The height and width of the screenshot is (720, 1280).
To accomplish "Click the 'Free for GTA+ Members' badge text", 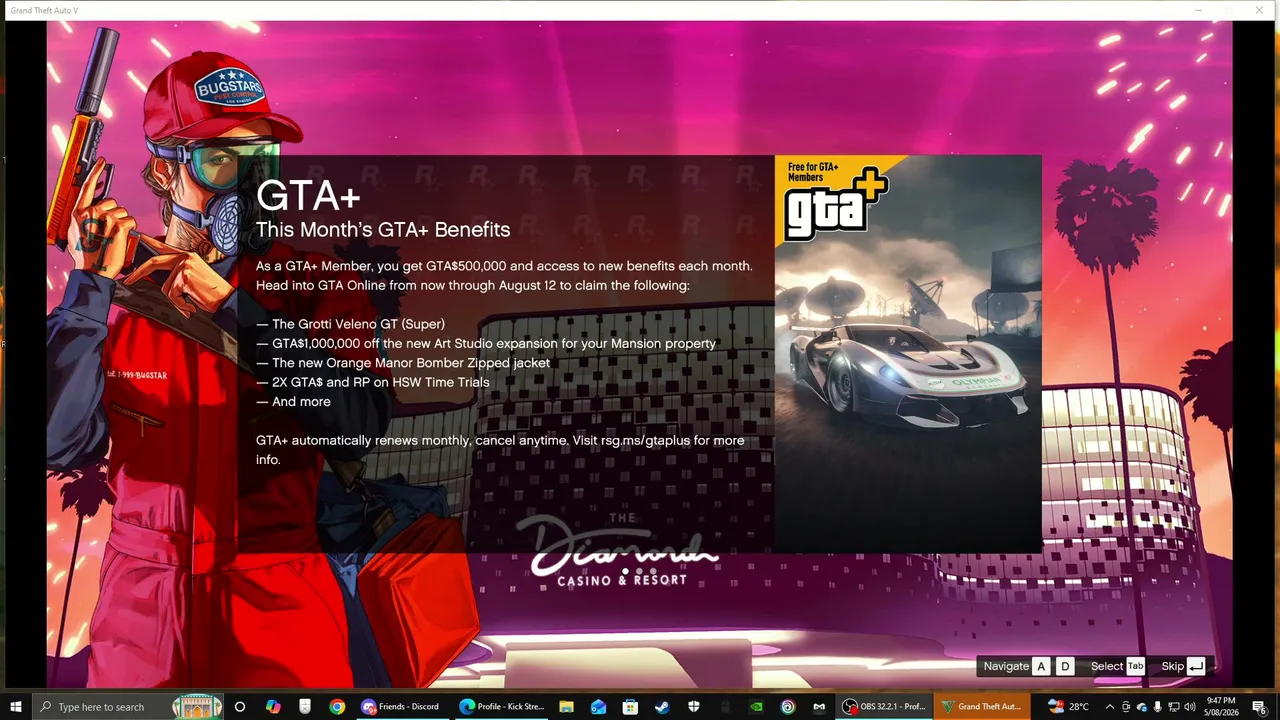I will [813, 172].
